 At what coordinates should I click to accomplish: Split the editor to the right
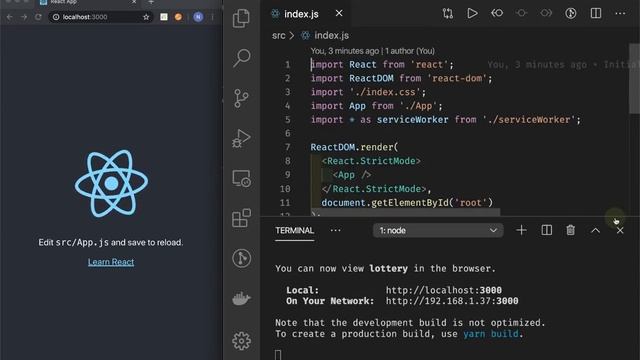[596, 13]
